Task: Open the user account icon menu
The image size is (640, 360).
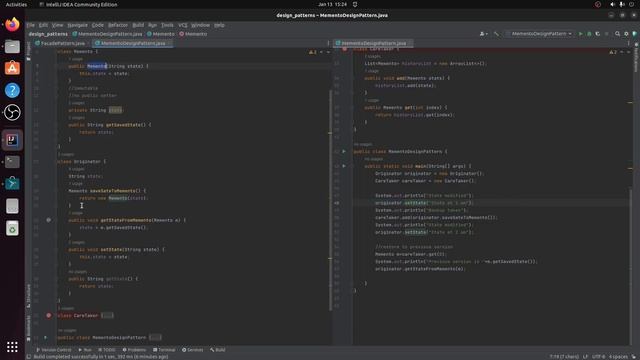Action: (484, 34)
